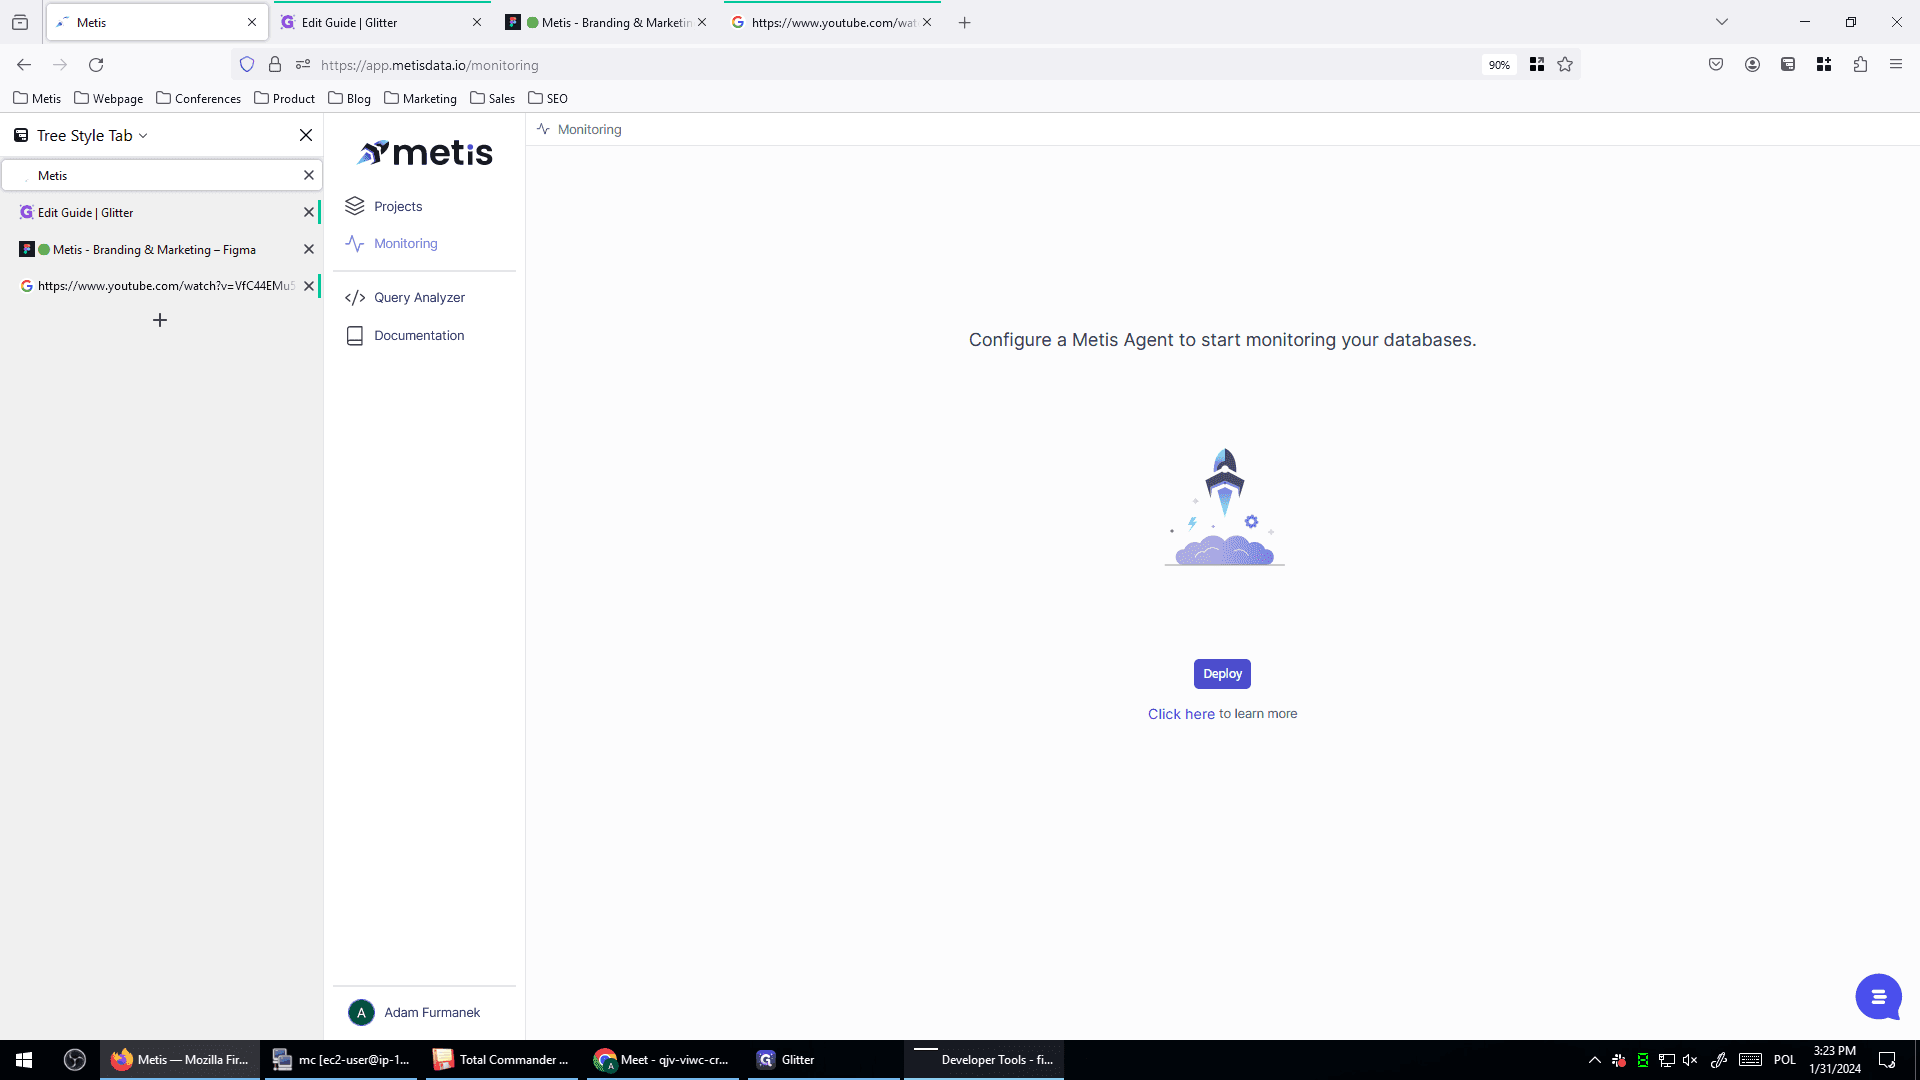Follow the 'Click here' learn more link
Screen dimensions: 1920x1080
tap(1181, 714)
